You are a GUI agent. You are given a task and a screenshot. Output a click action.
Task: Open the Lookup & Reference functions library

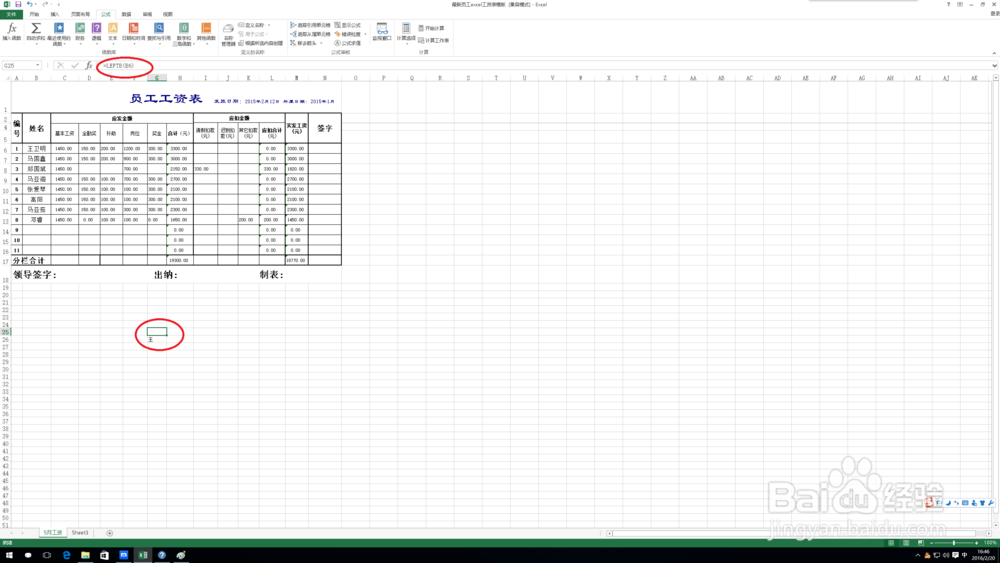coord(159,32)
